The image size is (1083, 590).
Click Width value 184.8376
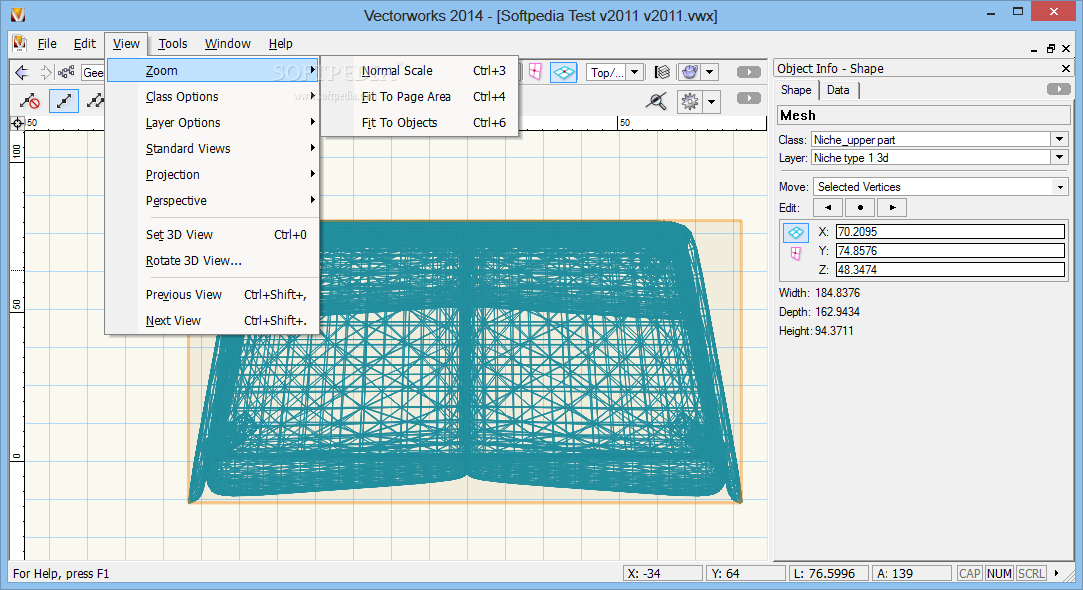[837, 293]
